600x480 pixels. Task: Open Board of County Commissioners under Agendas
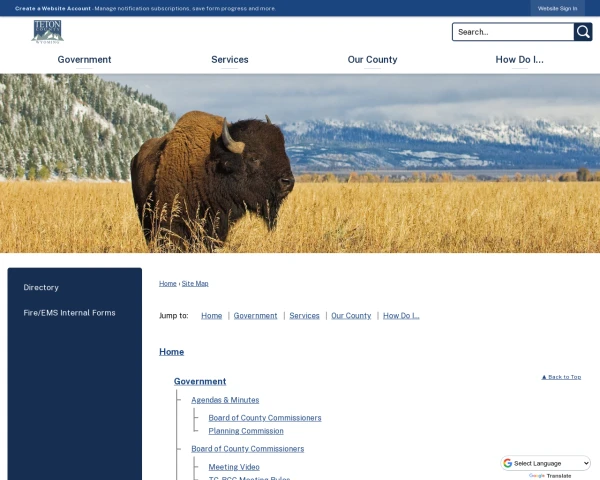pyautogui.click(x=265, y=418)
